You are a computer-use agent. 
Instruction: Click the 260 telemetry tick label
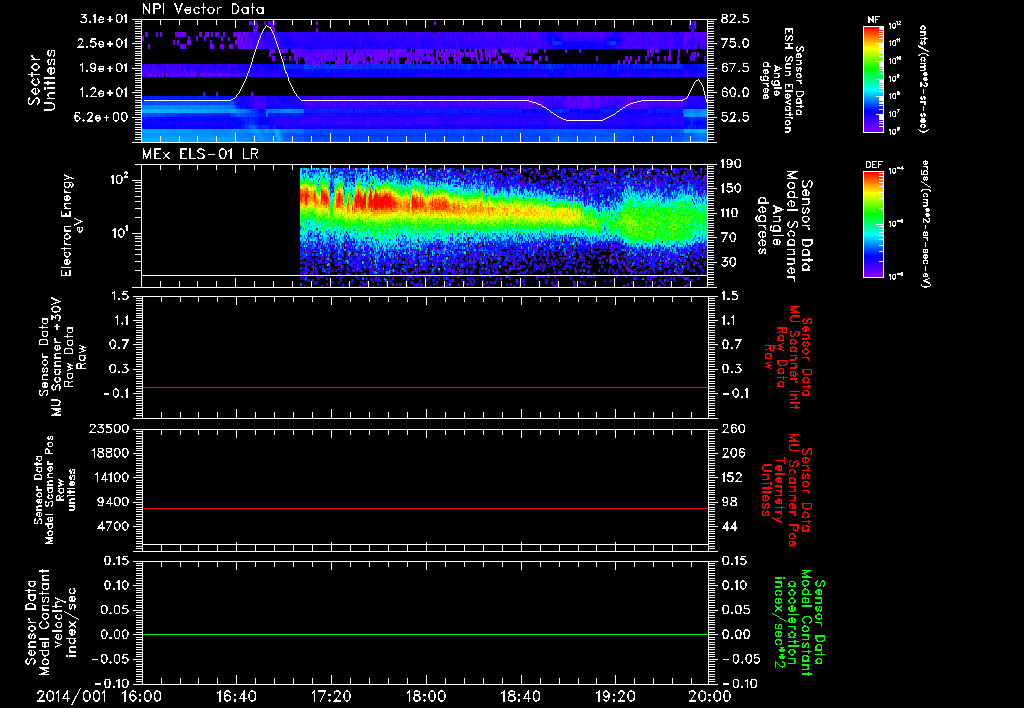[x=733, y=428]
